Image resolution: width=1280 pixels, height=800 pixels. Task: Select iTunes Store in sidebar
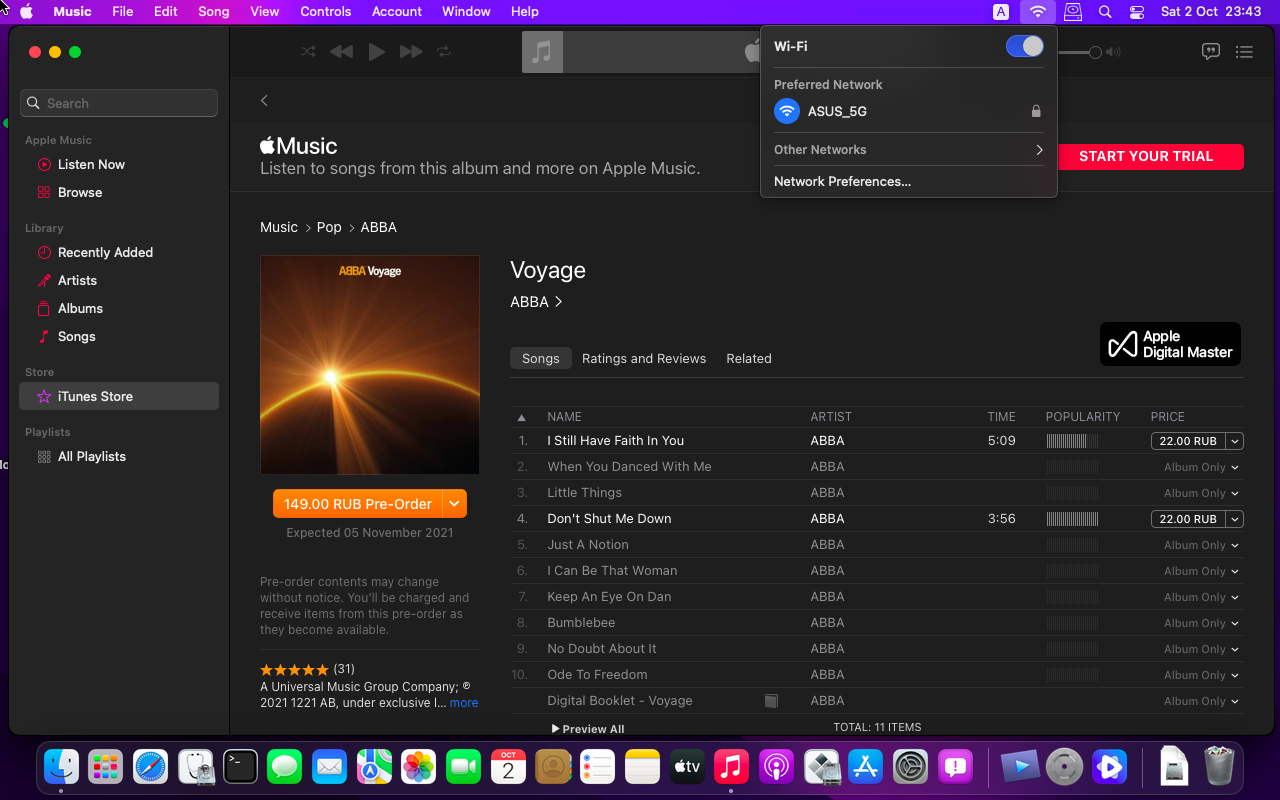click(x=119, y=396)
